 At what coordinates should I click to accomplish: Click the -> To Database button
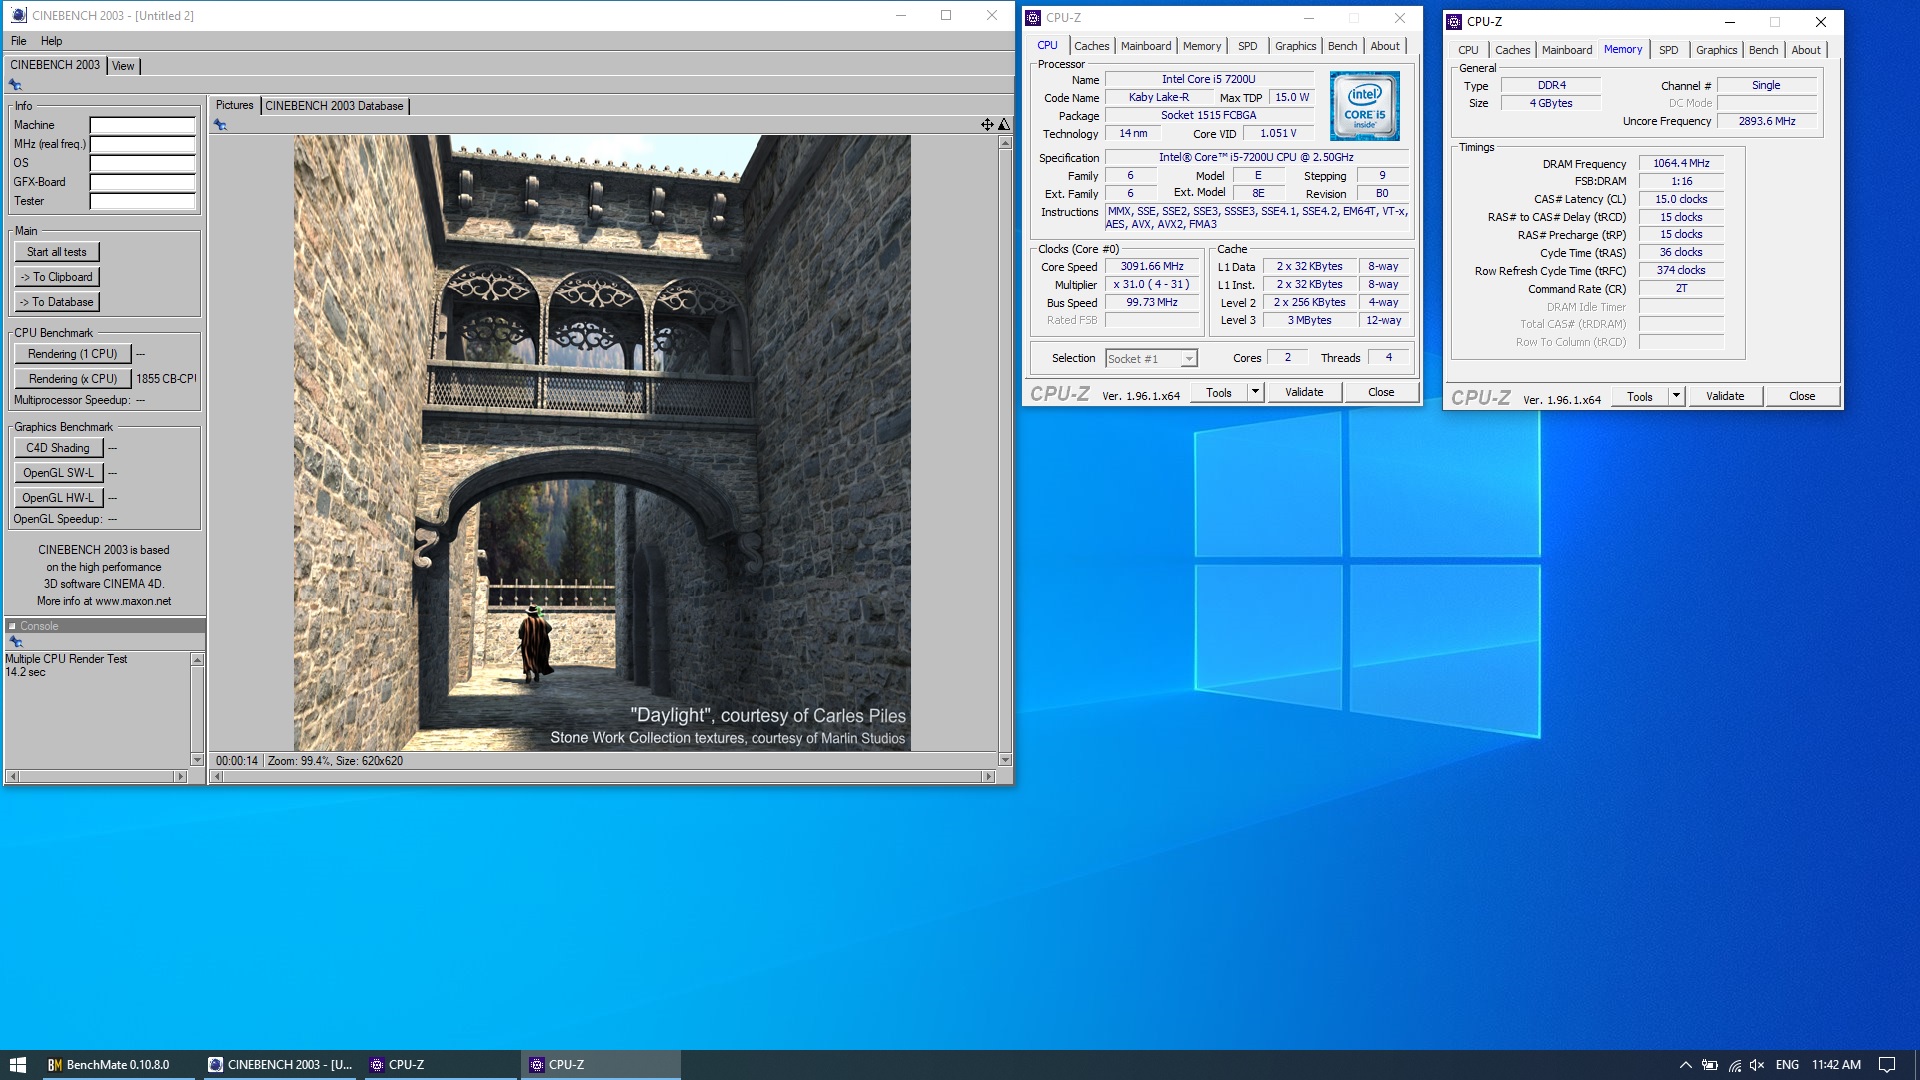57,302
